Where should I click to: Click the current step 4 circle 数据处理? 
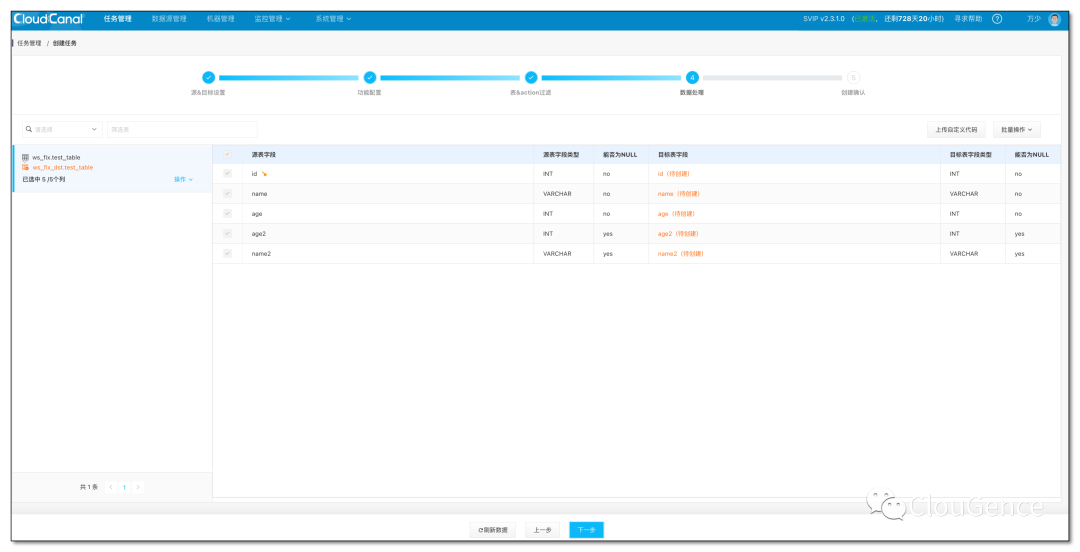(692, 78)
